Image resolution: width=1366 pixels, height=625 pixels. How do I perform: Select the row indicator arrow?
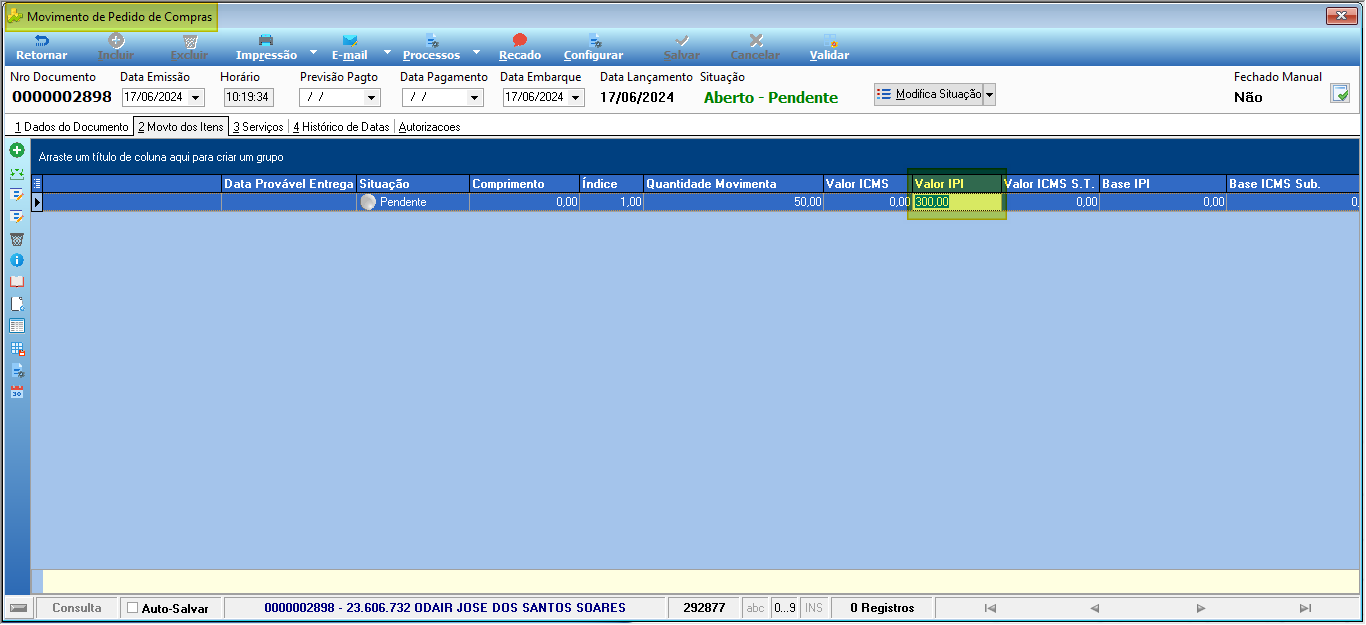pos(38,202)
